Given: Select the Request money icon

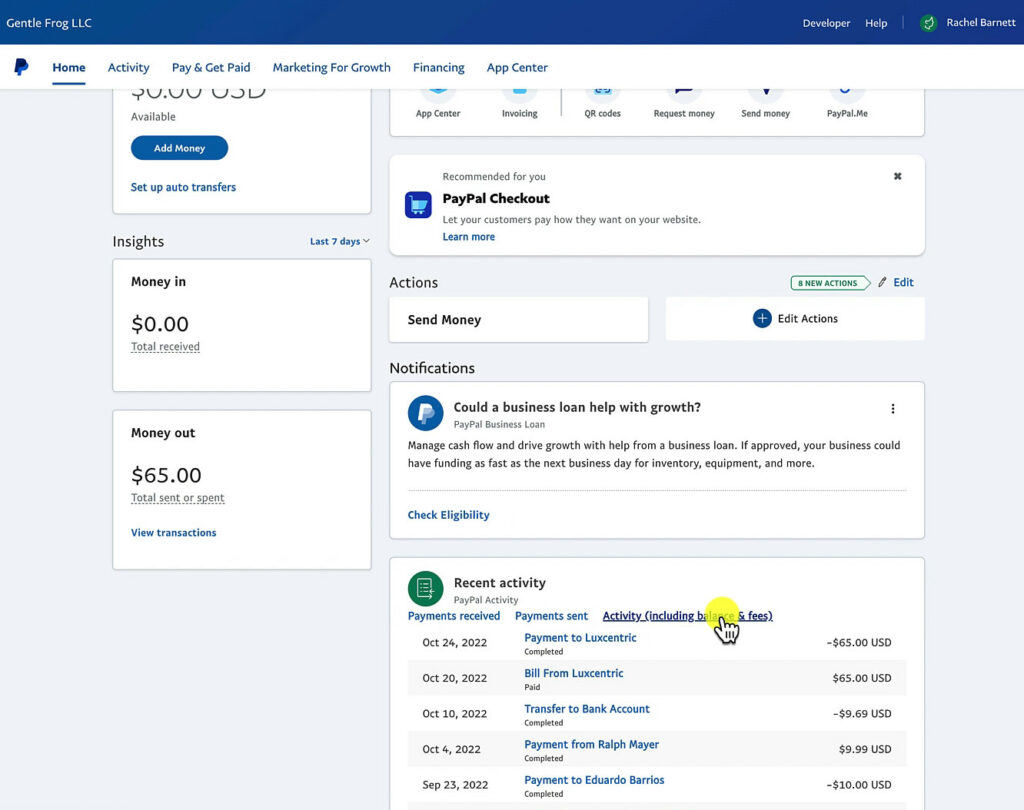Looking at the screenshot, I should [x=684, y=90].
